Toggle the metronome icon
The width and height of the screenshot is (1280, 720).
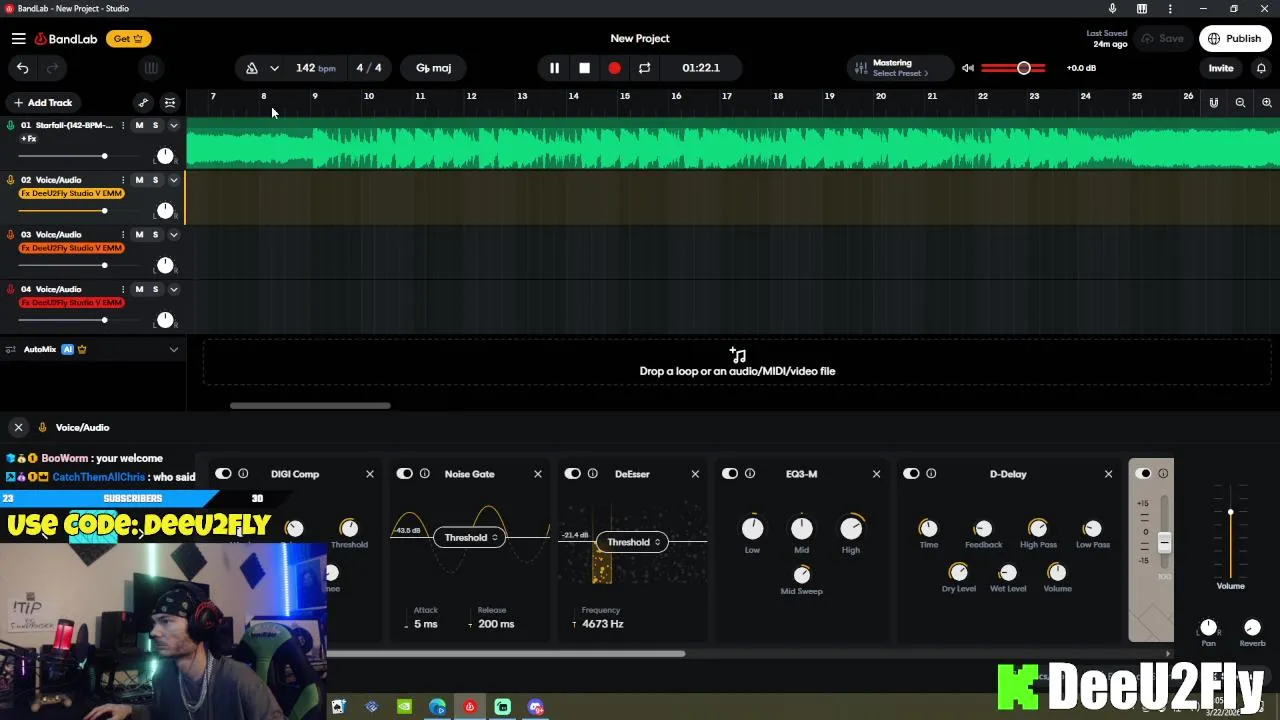point(252,68)
